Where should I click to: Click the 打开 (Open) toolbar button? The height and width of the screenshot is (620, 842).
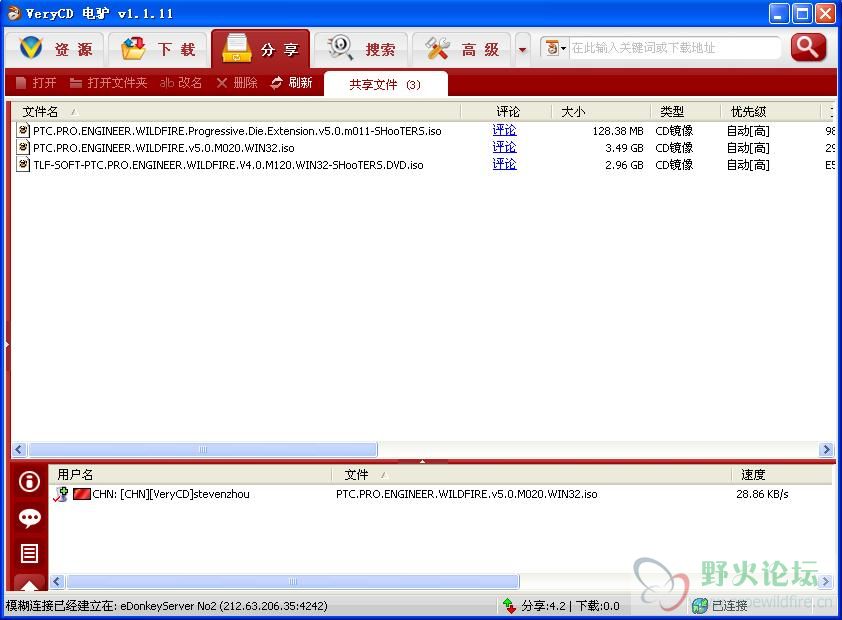(36, 83)
